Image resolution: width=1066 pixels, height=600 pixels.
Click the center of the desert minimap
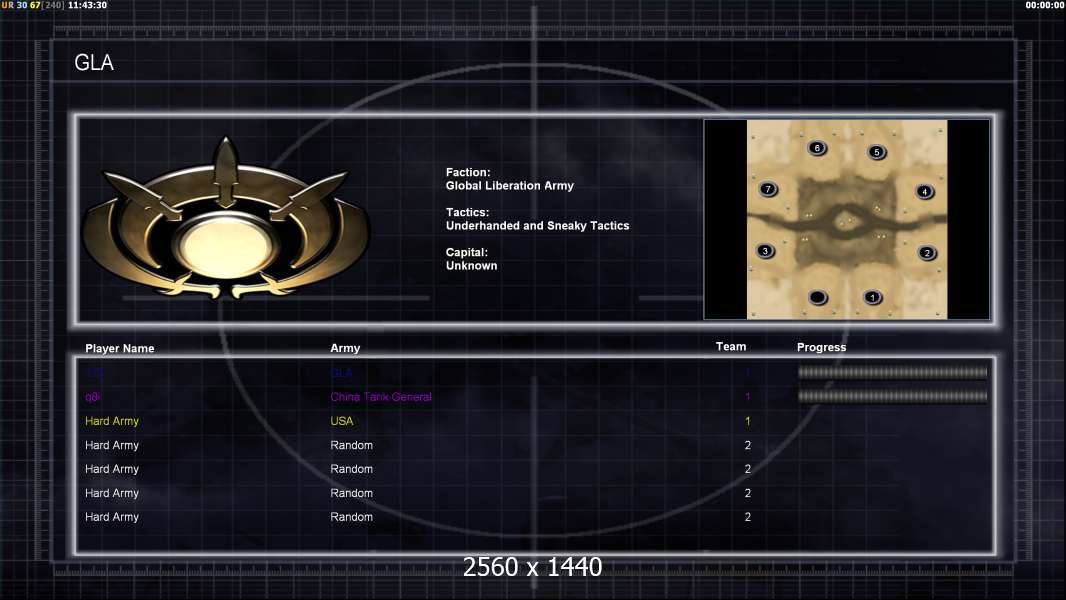pos(847,219)
